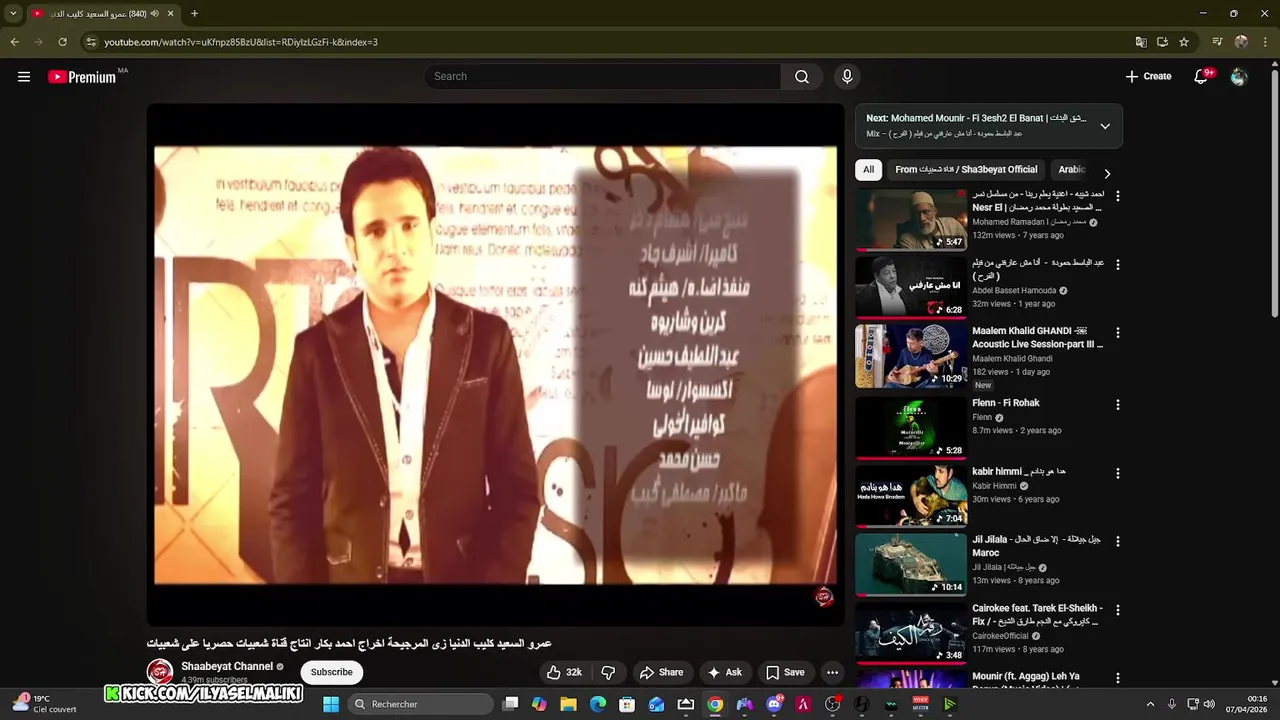This screenshot has width=1280, height=720.
Task: Mute tab via speaker icon on tab
Action: click(154, 14)
